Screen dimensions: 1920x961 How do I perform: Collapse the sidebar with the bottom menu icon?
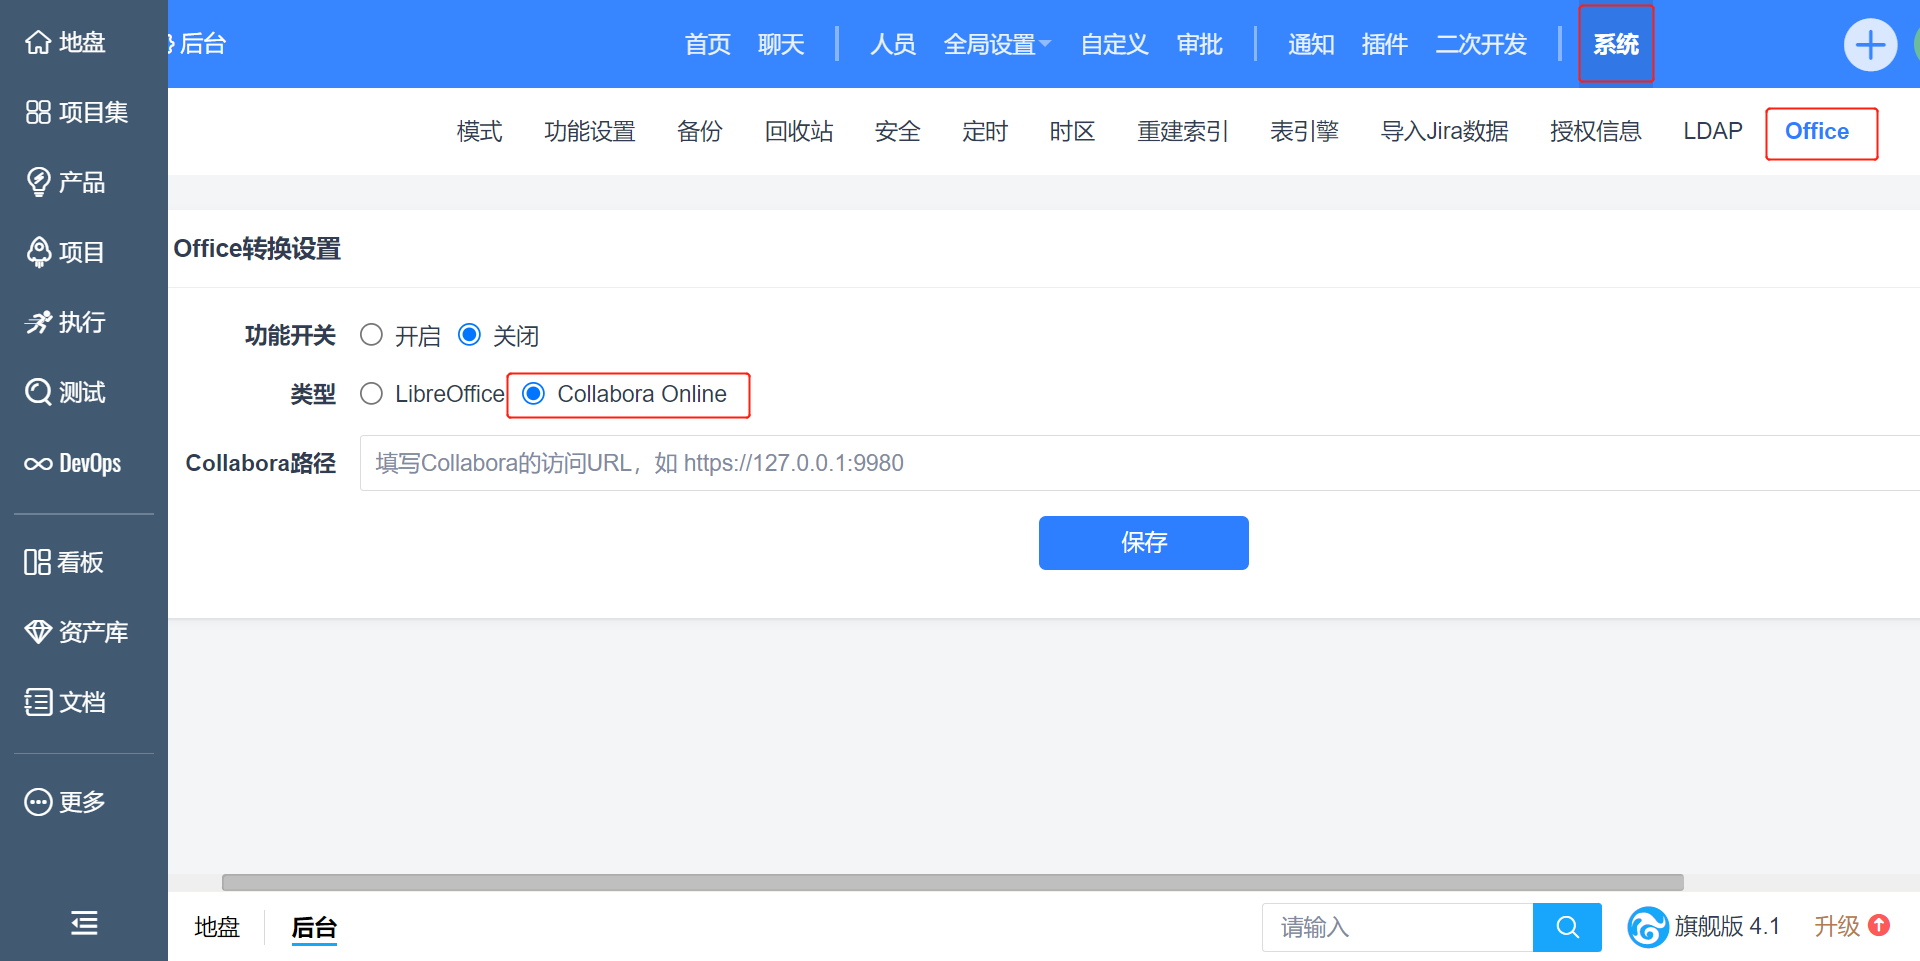tap(84, 923)
